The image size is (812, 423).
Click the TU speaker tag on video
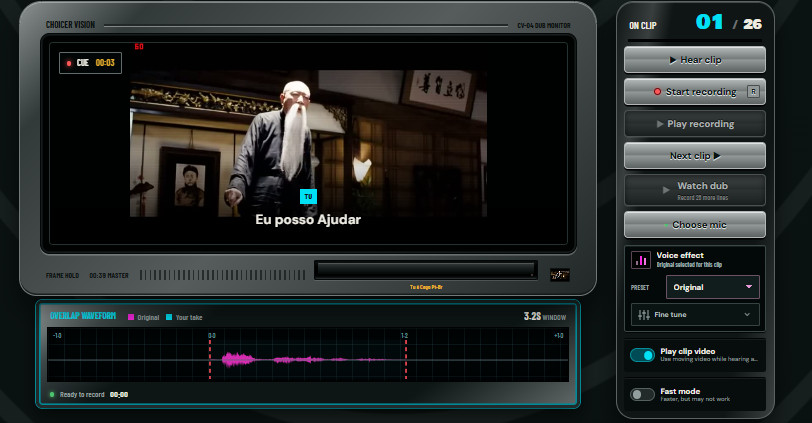[308, 196]
